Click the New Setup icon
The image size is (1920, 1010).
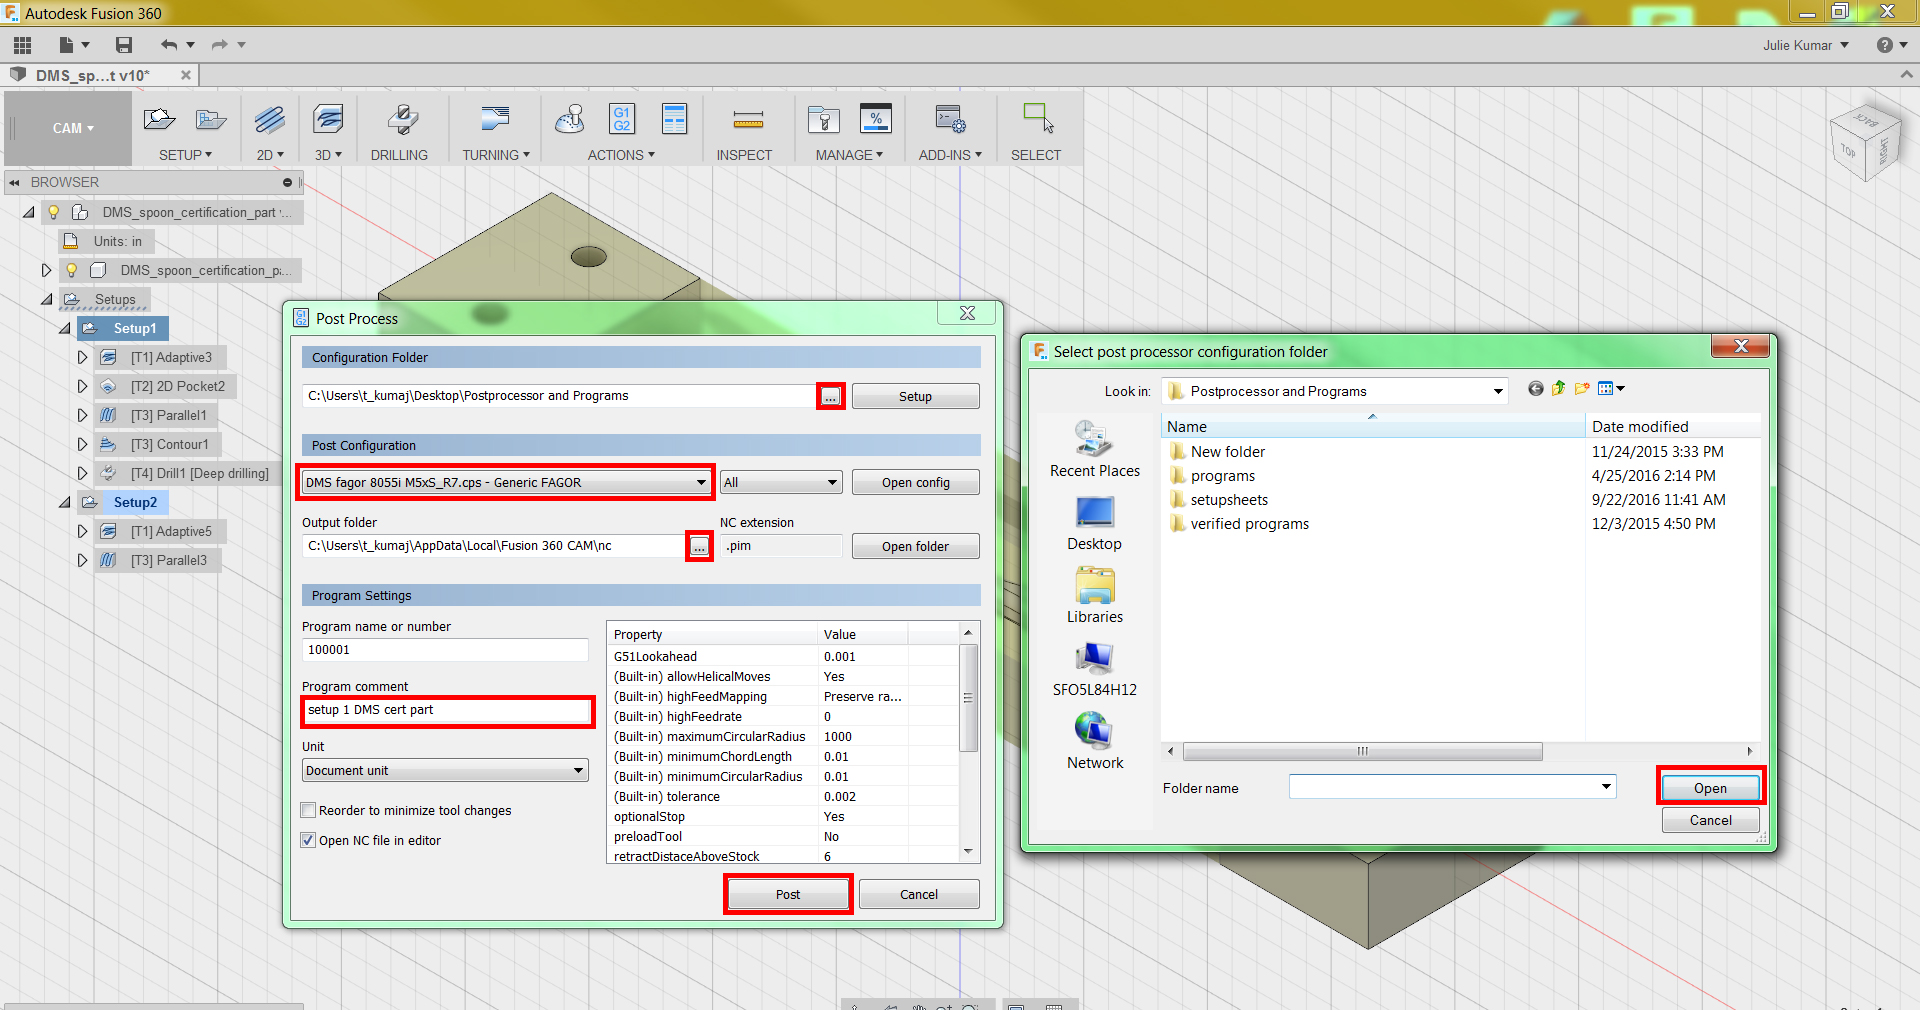click(159, 120)
